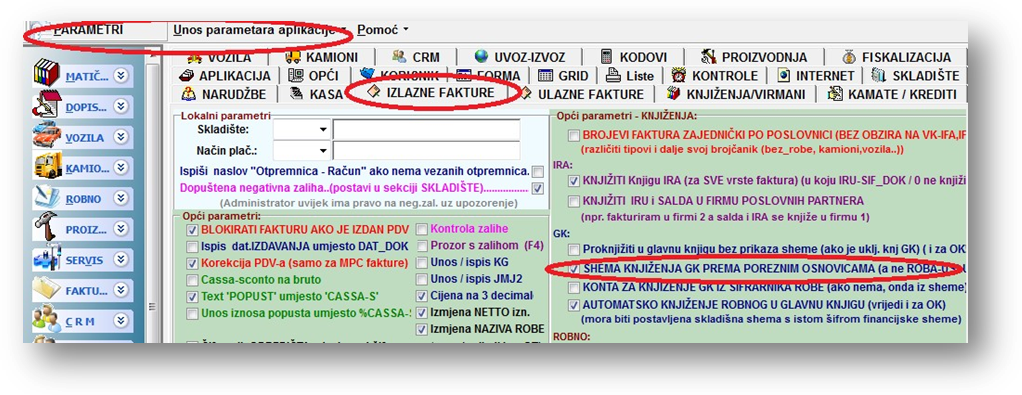
Task: Toggle Izmjena NETTO izn. checkbox
Action: (422, 312)
